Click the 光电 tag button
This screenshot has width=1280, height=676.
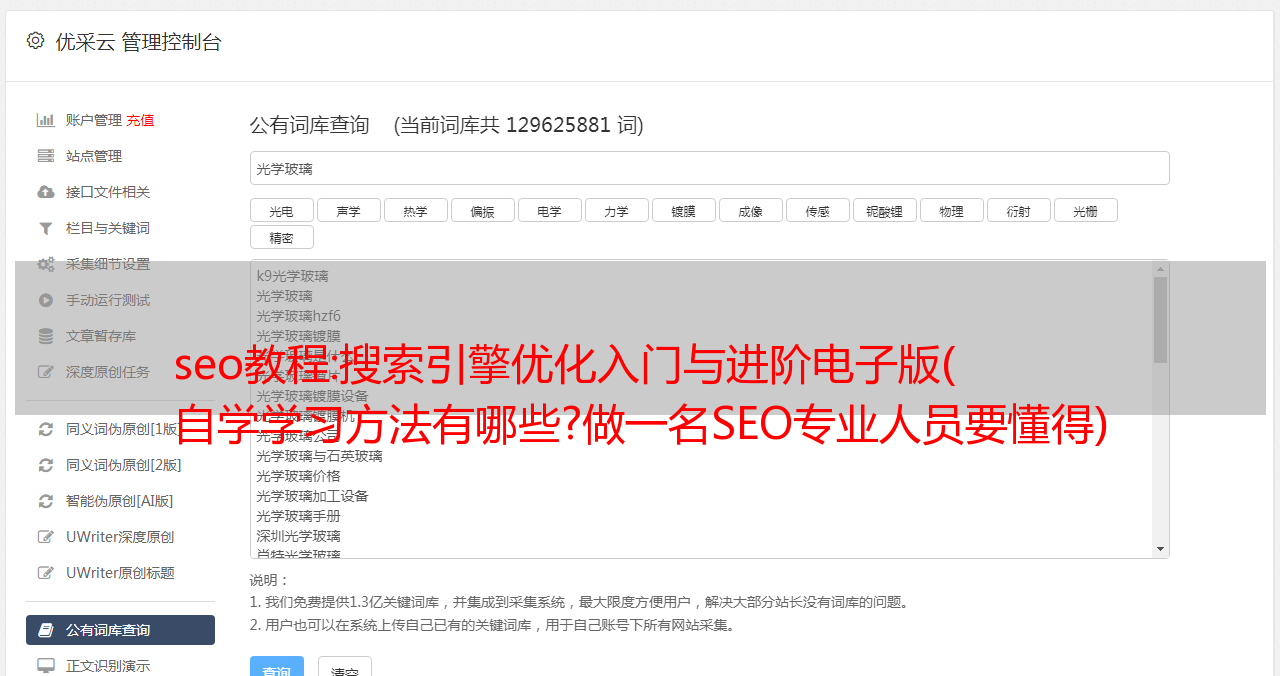point(281,210)
